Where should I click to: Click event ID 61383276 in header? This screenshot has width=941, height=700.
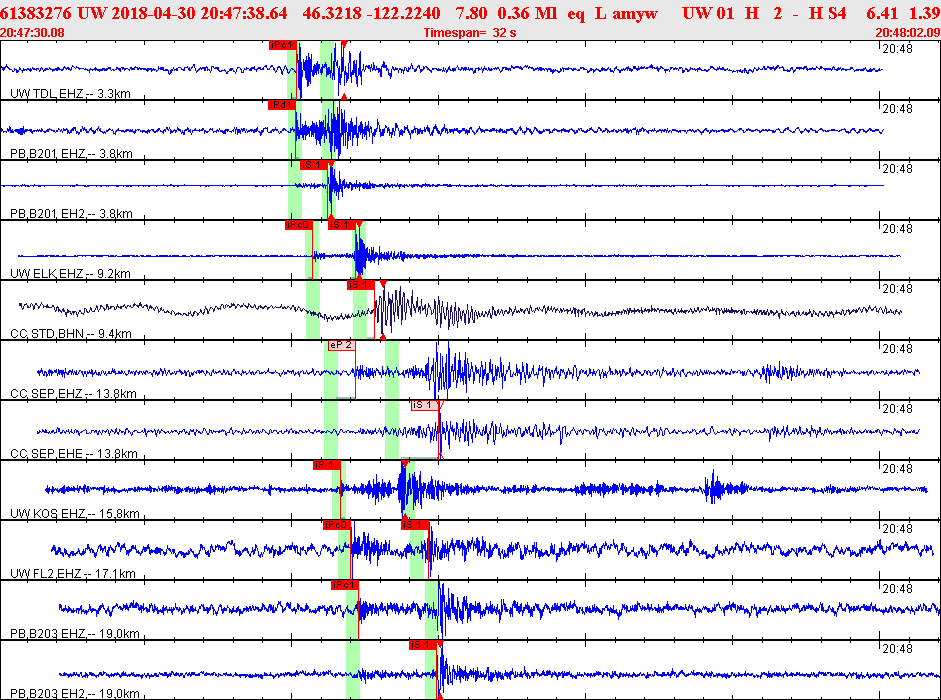[x=35, y=13]
